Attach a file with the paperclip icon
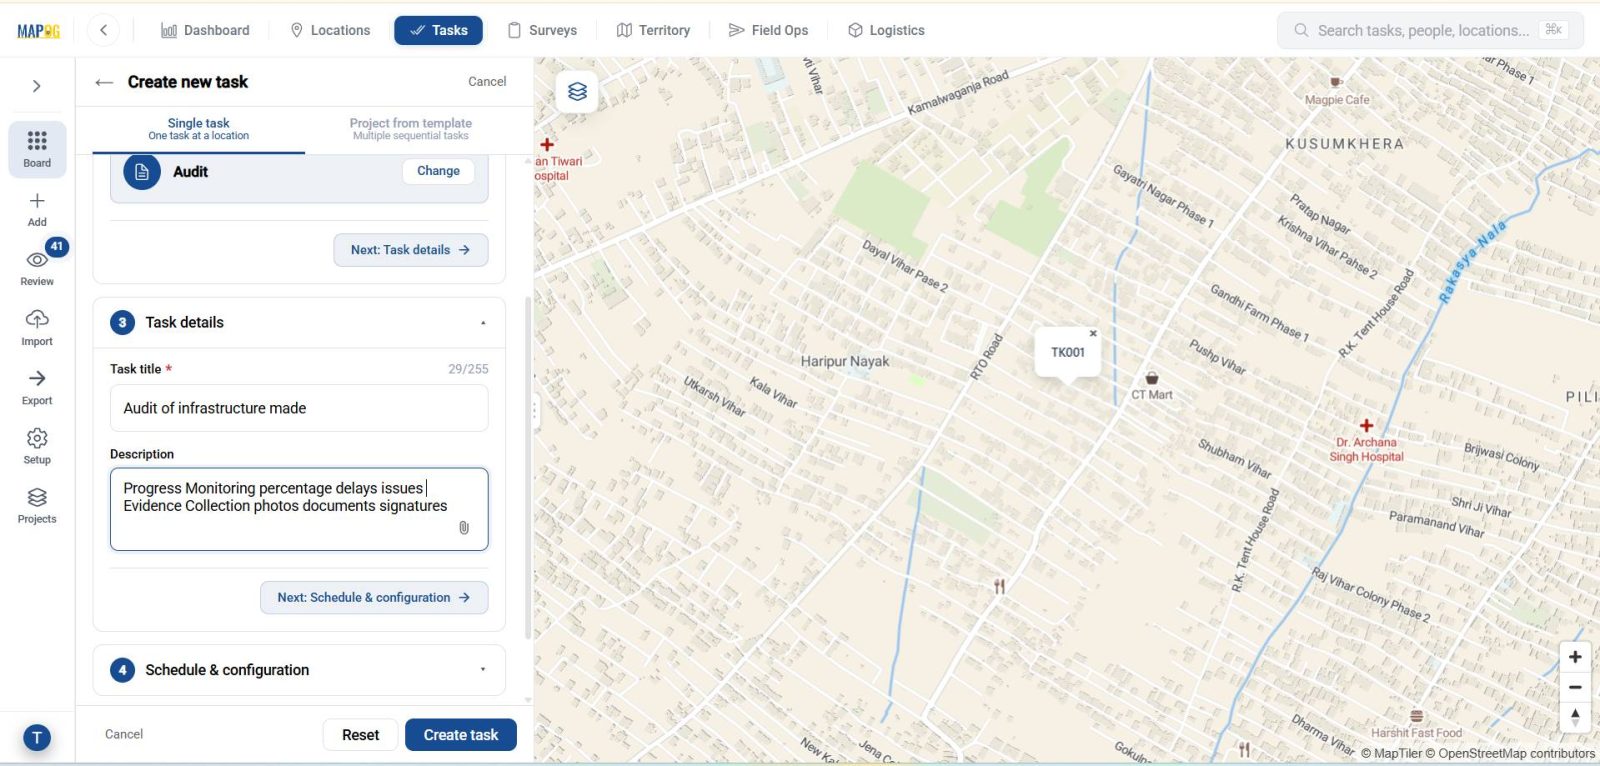1600x766 pixels. (464, 528)
